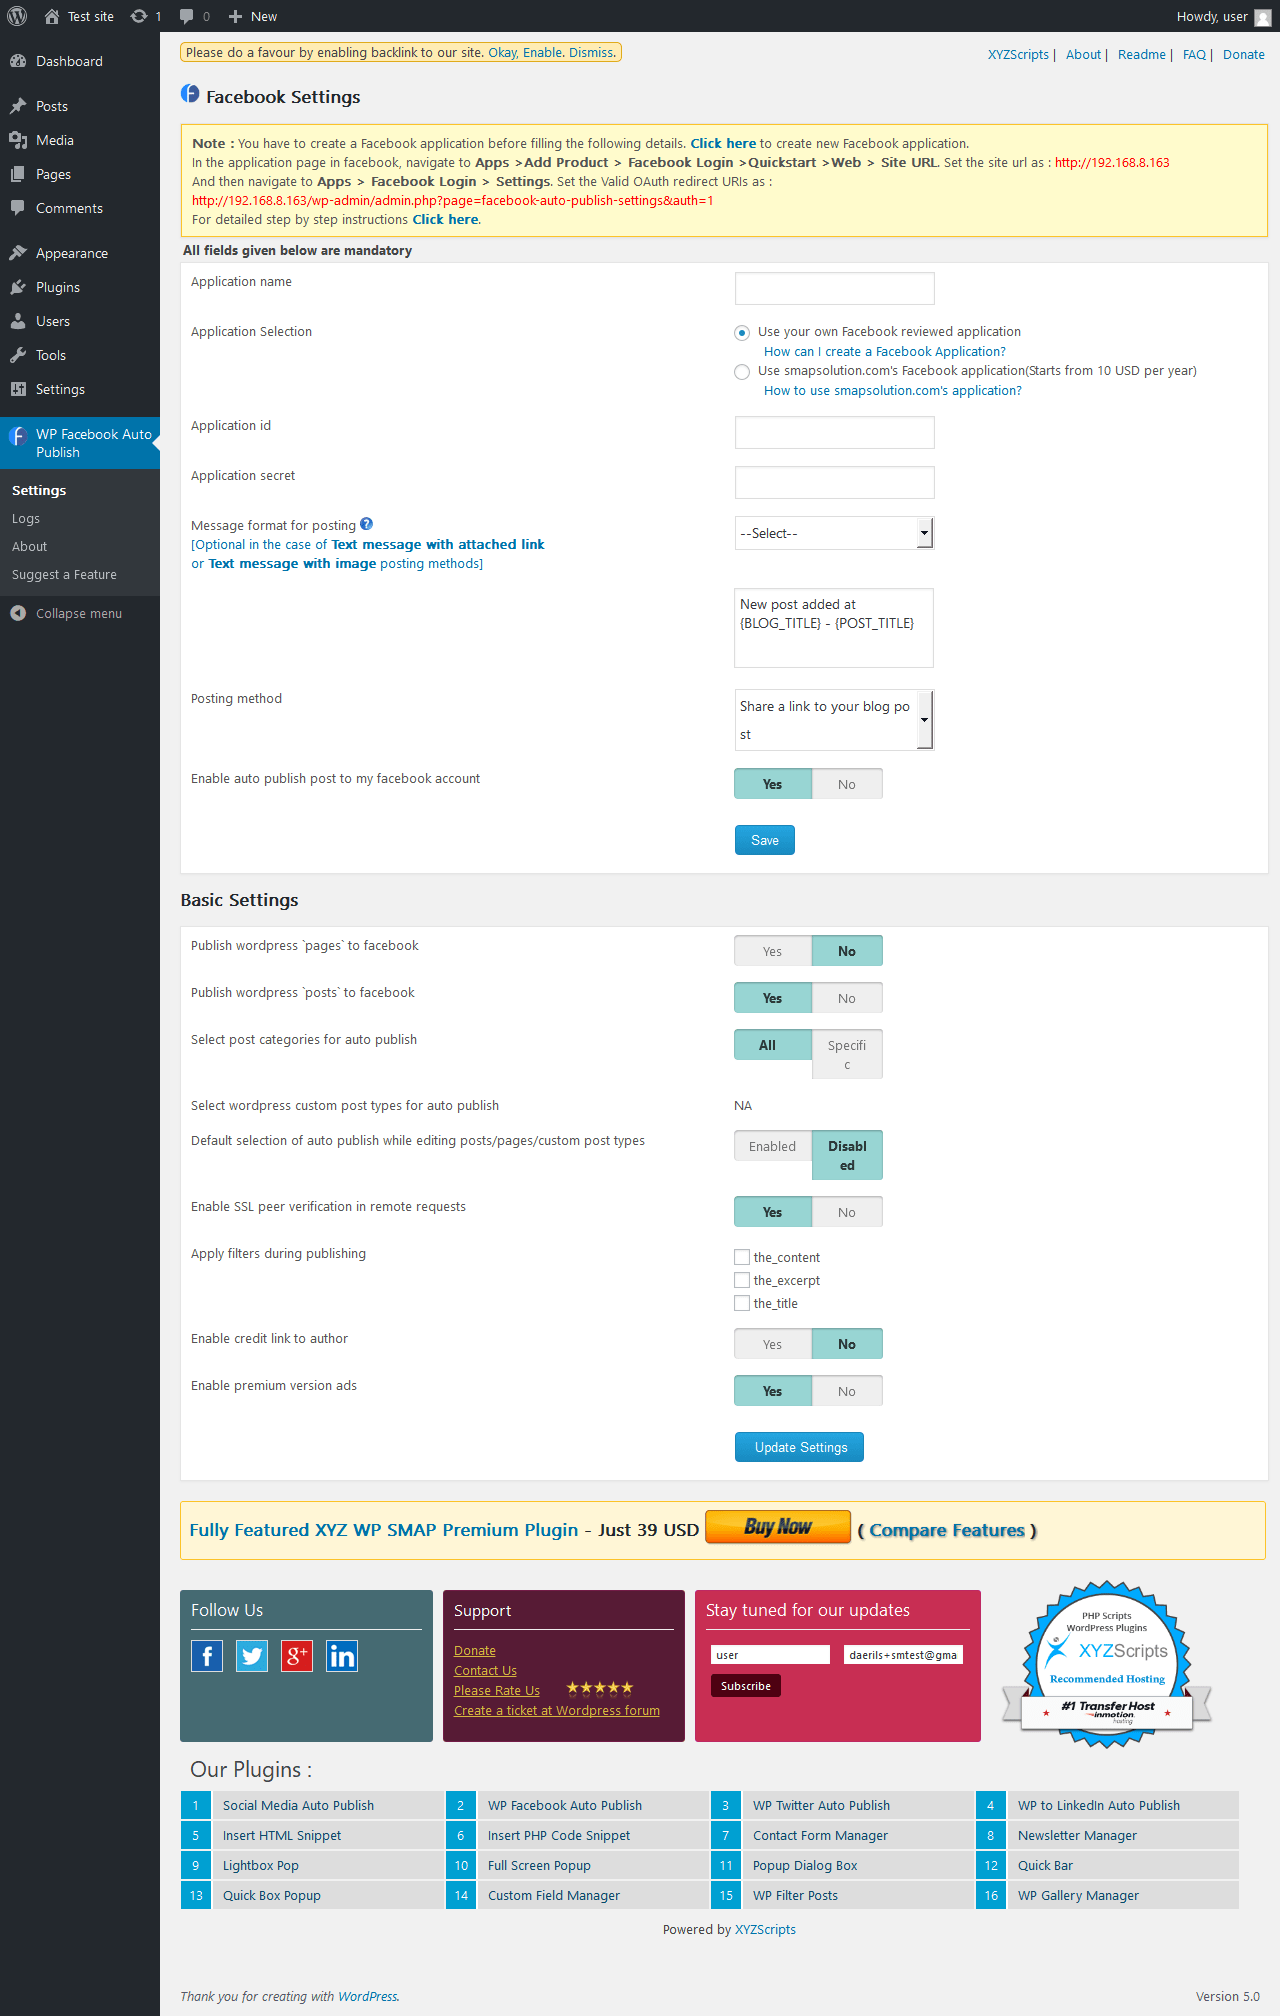The height and width of the screenshot is (2016, 1280).
Task: Click the Appearance paintbrush icon
Action: pyautogui.click(x=18, y=253)
